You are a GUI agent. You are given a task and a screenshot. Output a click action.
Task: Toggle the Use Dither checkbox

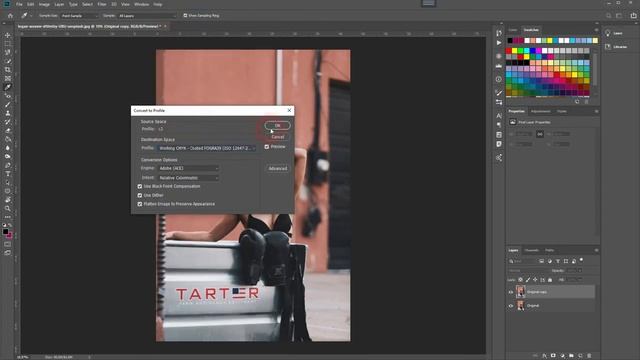pyautogui.click(x=140, y=196)
